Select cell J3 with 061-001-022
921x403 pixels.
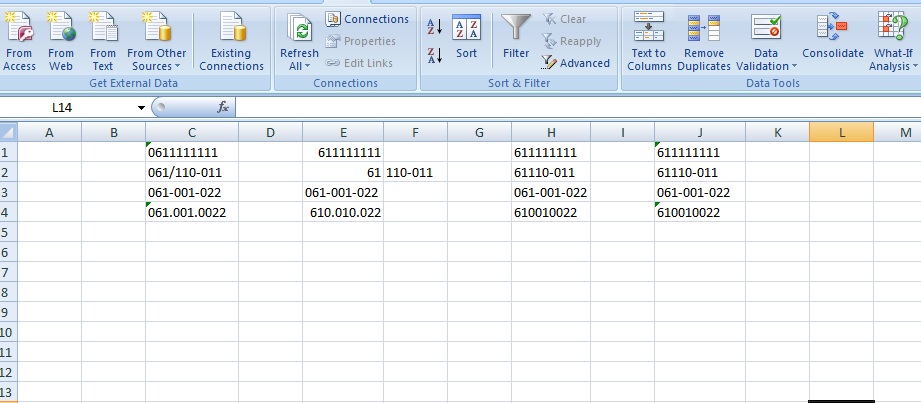click(700, 192)
